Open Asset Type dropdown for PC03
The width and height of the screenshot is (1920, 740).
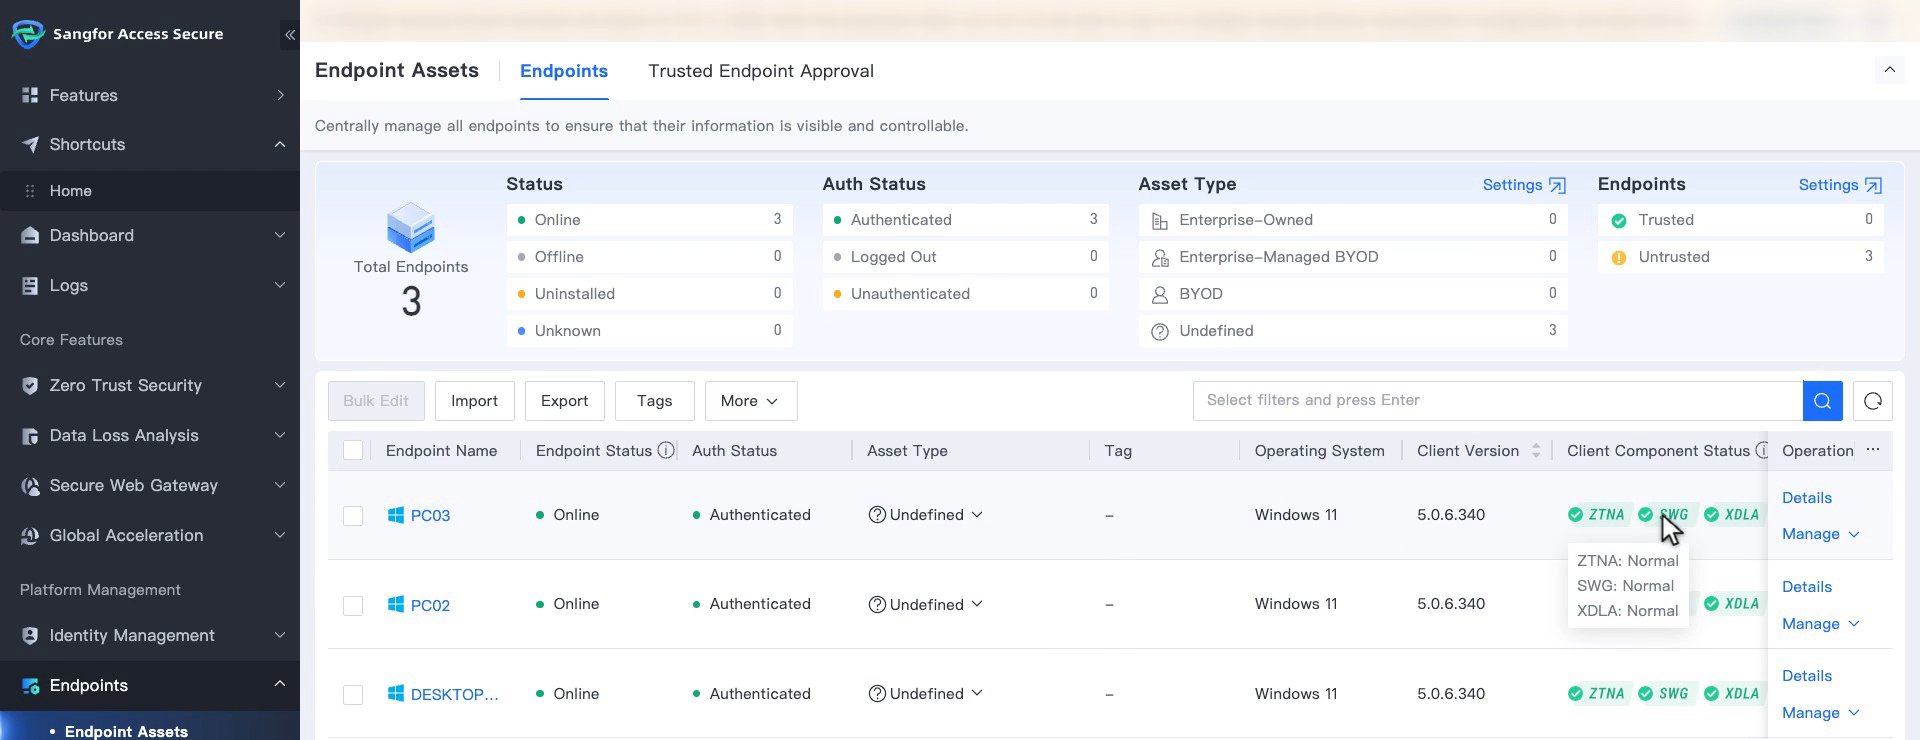926,515
